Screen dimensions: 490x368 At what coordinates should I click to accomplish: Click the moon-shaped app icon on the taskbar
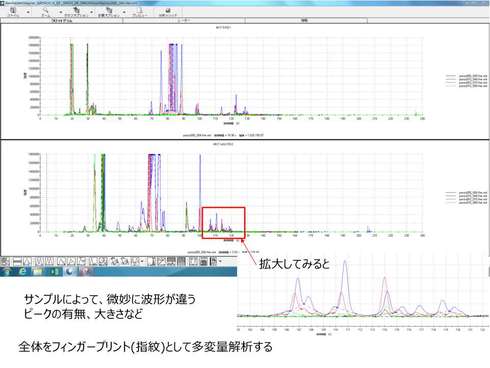[69, 271]
